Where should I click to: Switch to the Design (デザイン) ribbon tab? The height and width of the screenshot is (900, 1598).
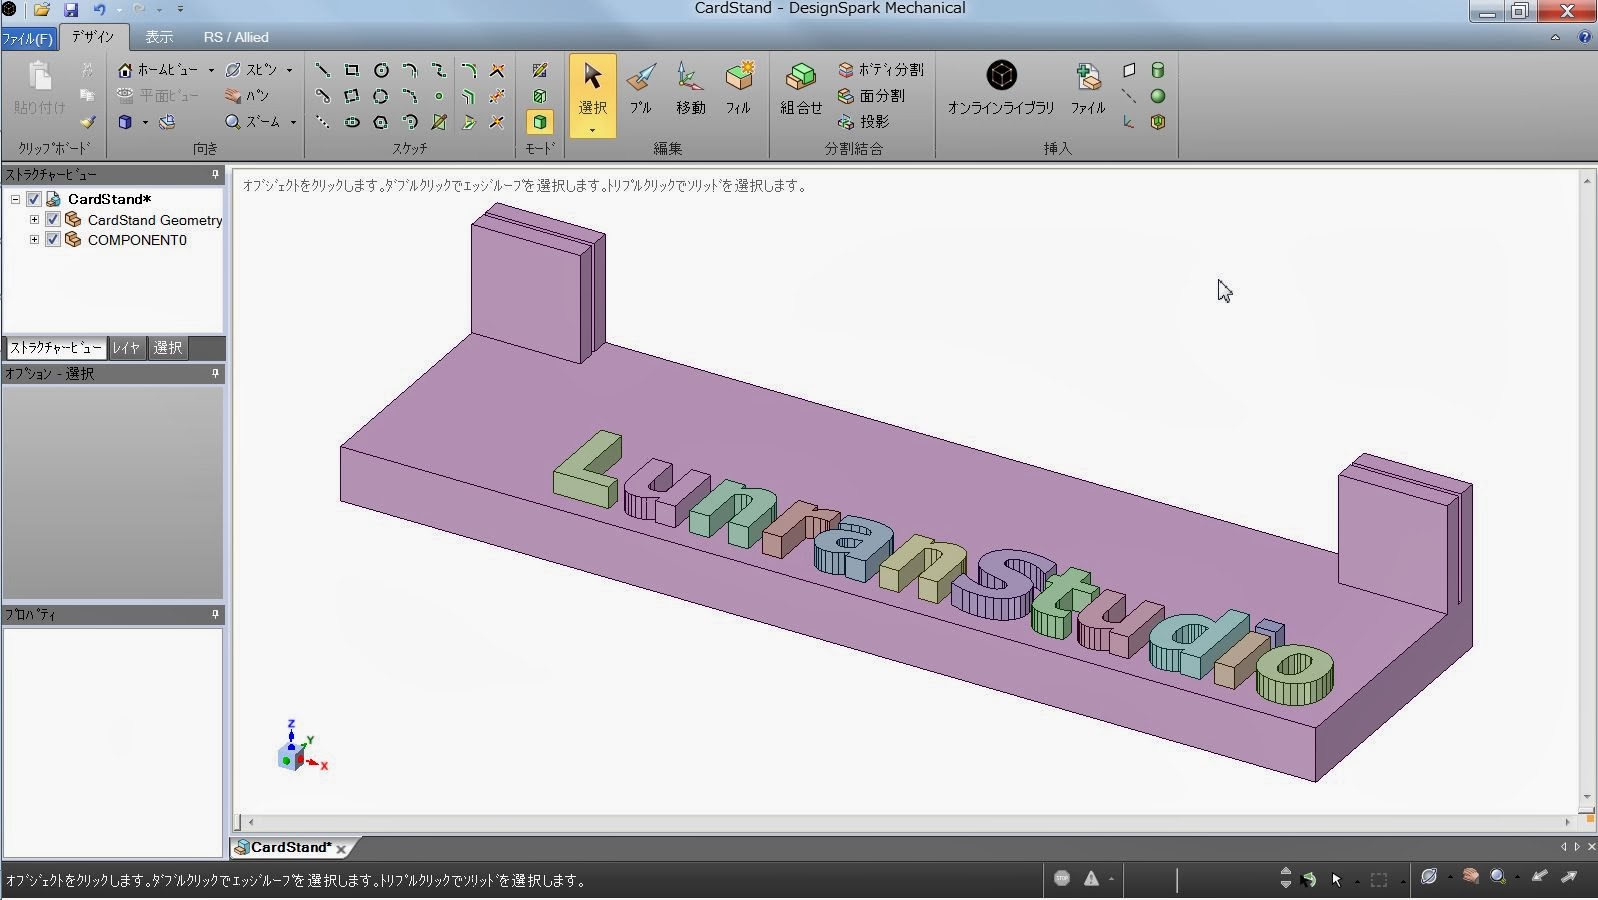point(93,37)
